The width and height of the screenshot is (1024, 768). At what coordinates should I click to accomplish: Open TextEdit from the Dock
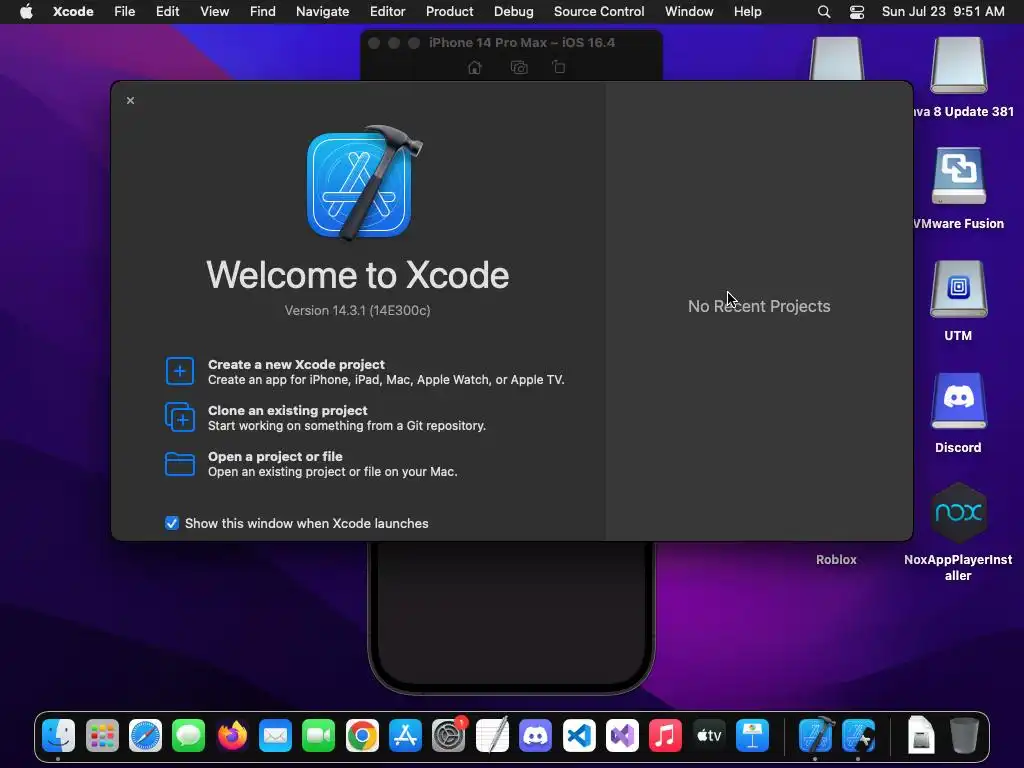tap(492, 736)
